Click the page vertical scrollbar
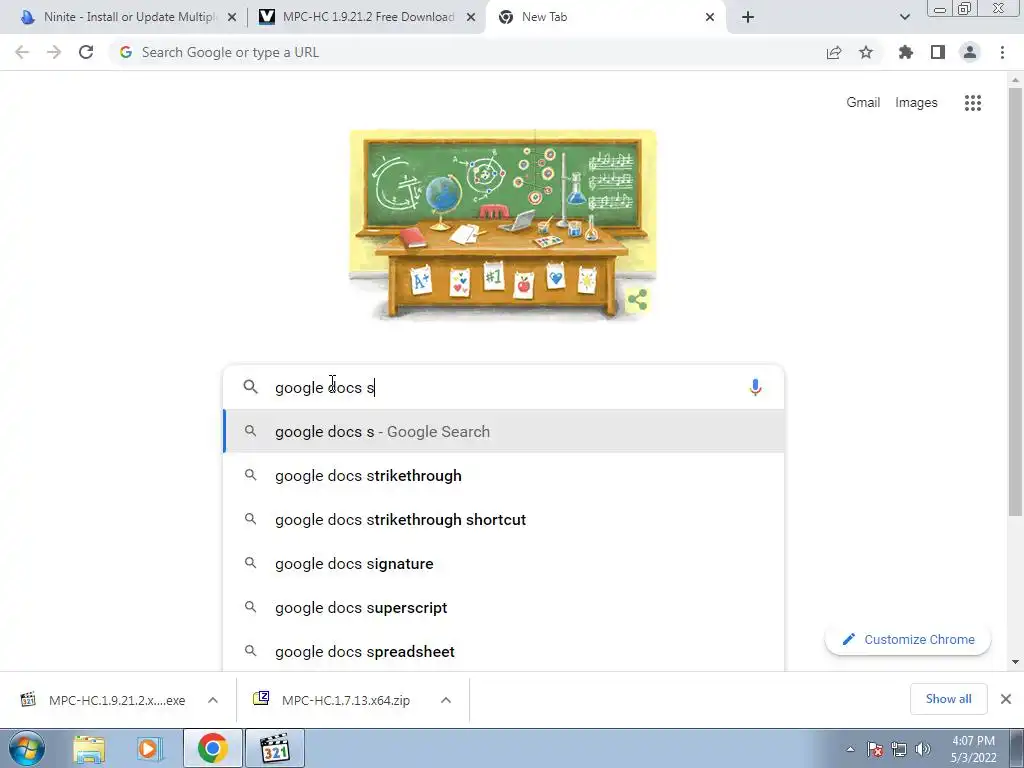1024x768 pixels. point(1015,300)
